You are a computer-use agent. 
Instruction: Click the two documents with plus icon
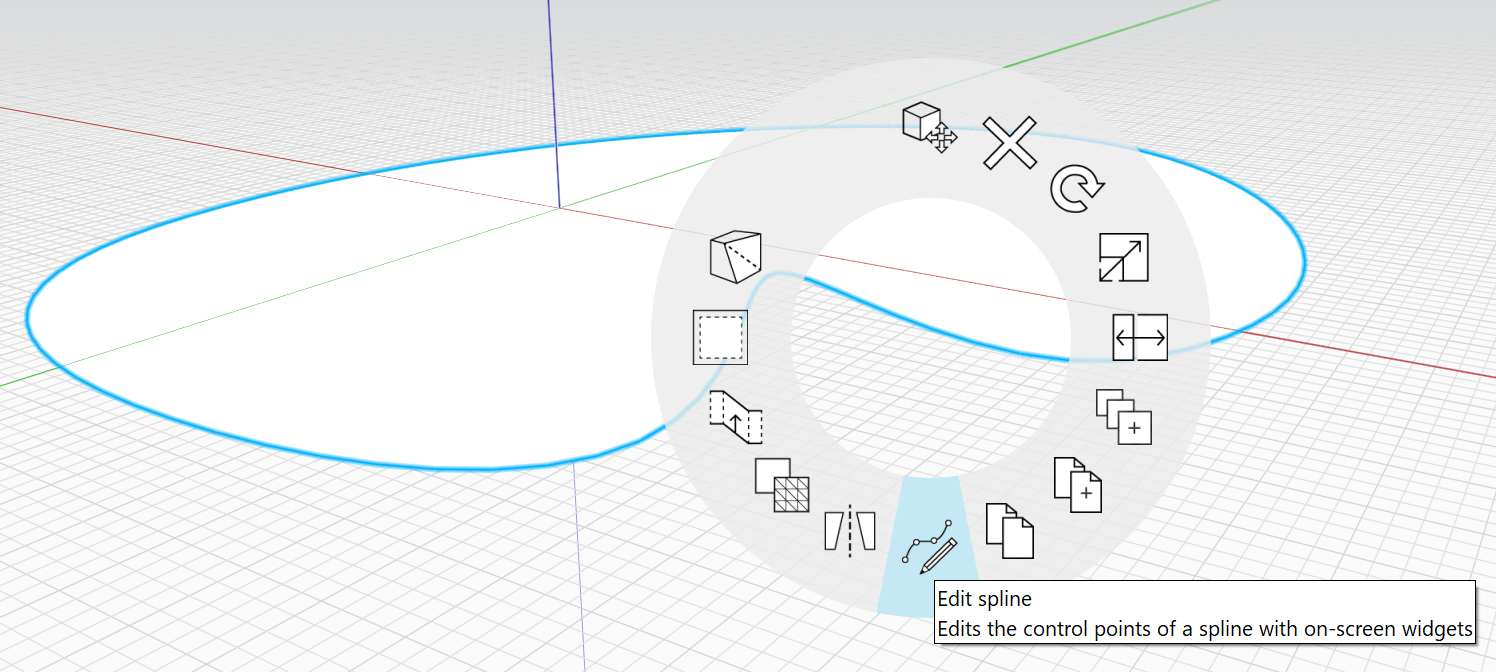(1078, 485)
